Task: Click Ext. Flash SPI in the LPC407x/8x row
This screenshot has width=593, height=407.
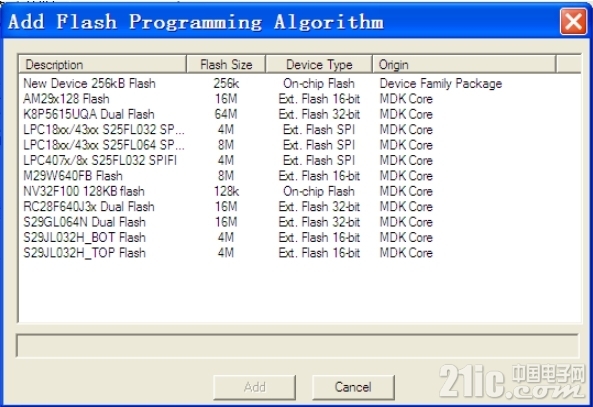Action: [x=319, y=160]
